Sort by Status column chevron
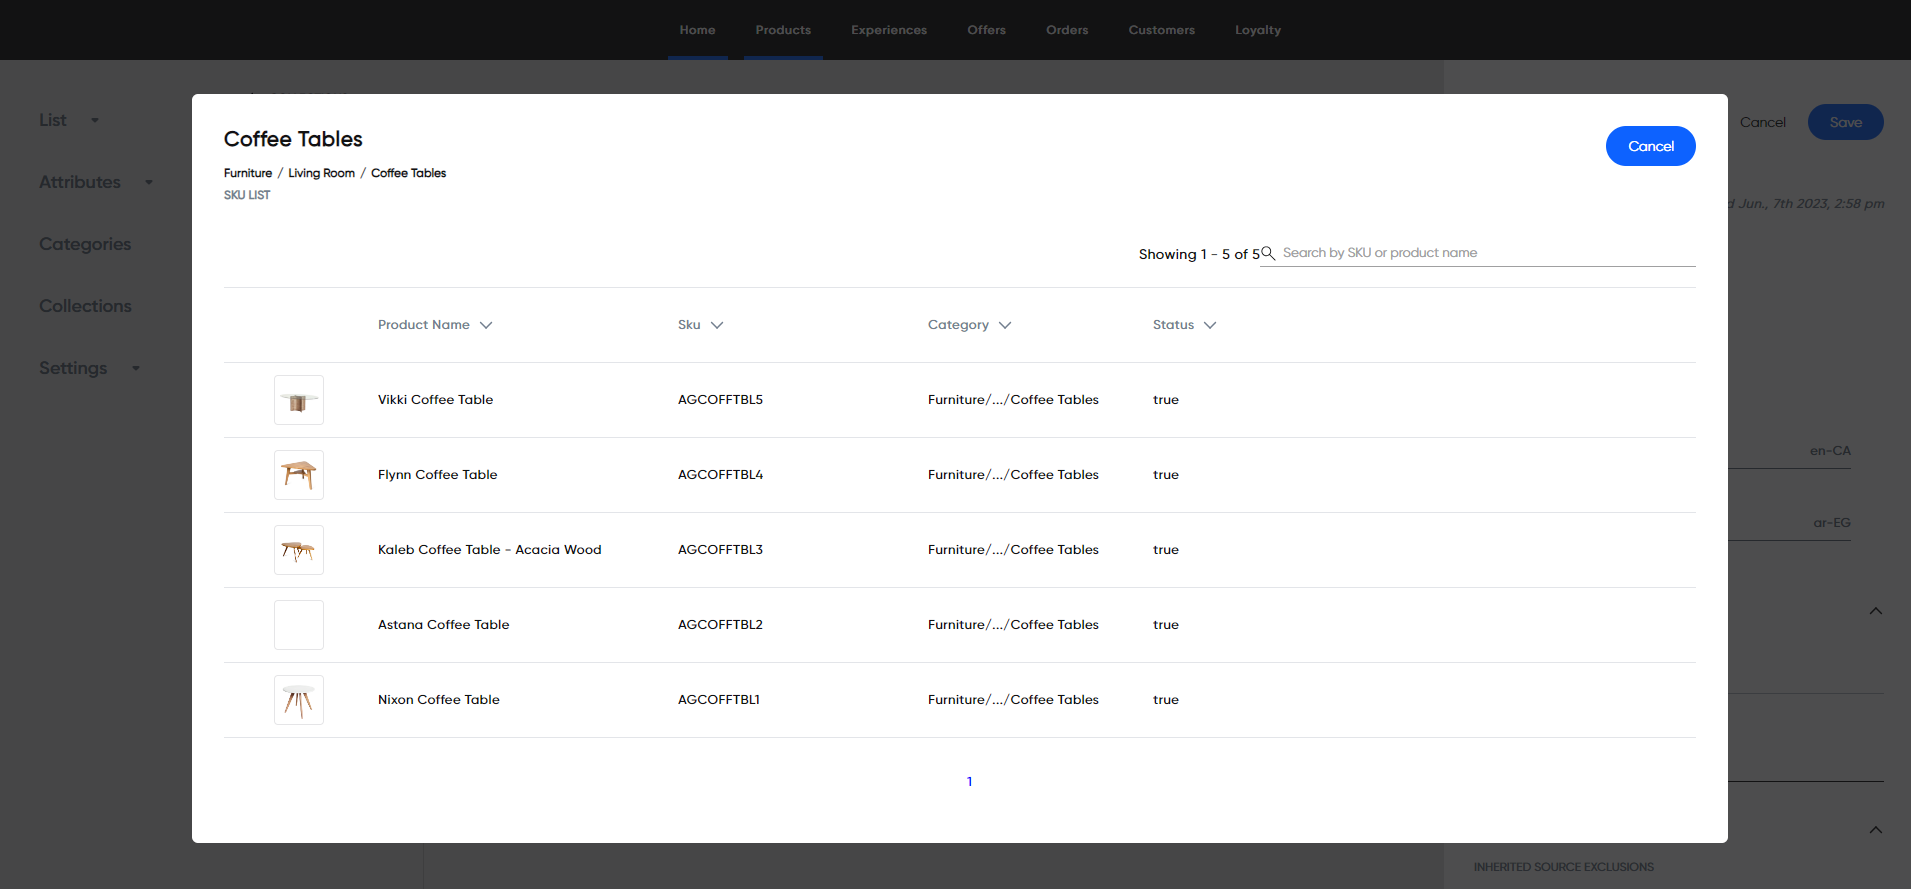1911x889 pixels. point(1210,325)
